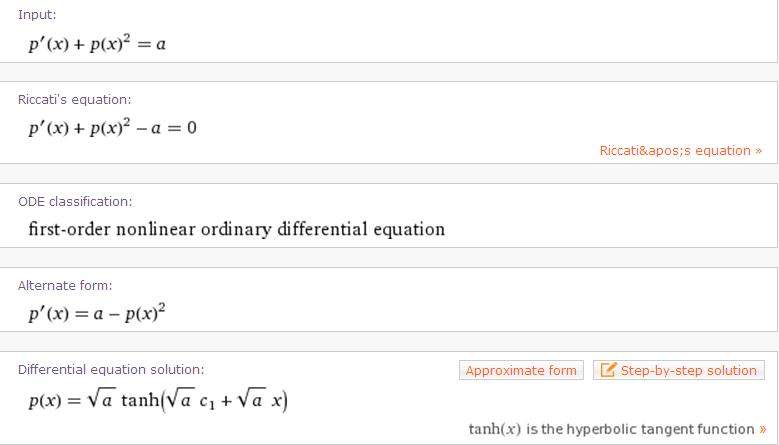779x445 pixels.
Task: Click the tanh differential equation solution formula
Action: pos(158,401)
